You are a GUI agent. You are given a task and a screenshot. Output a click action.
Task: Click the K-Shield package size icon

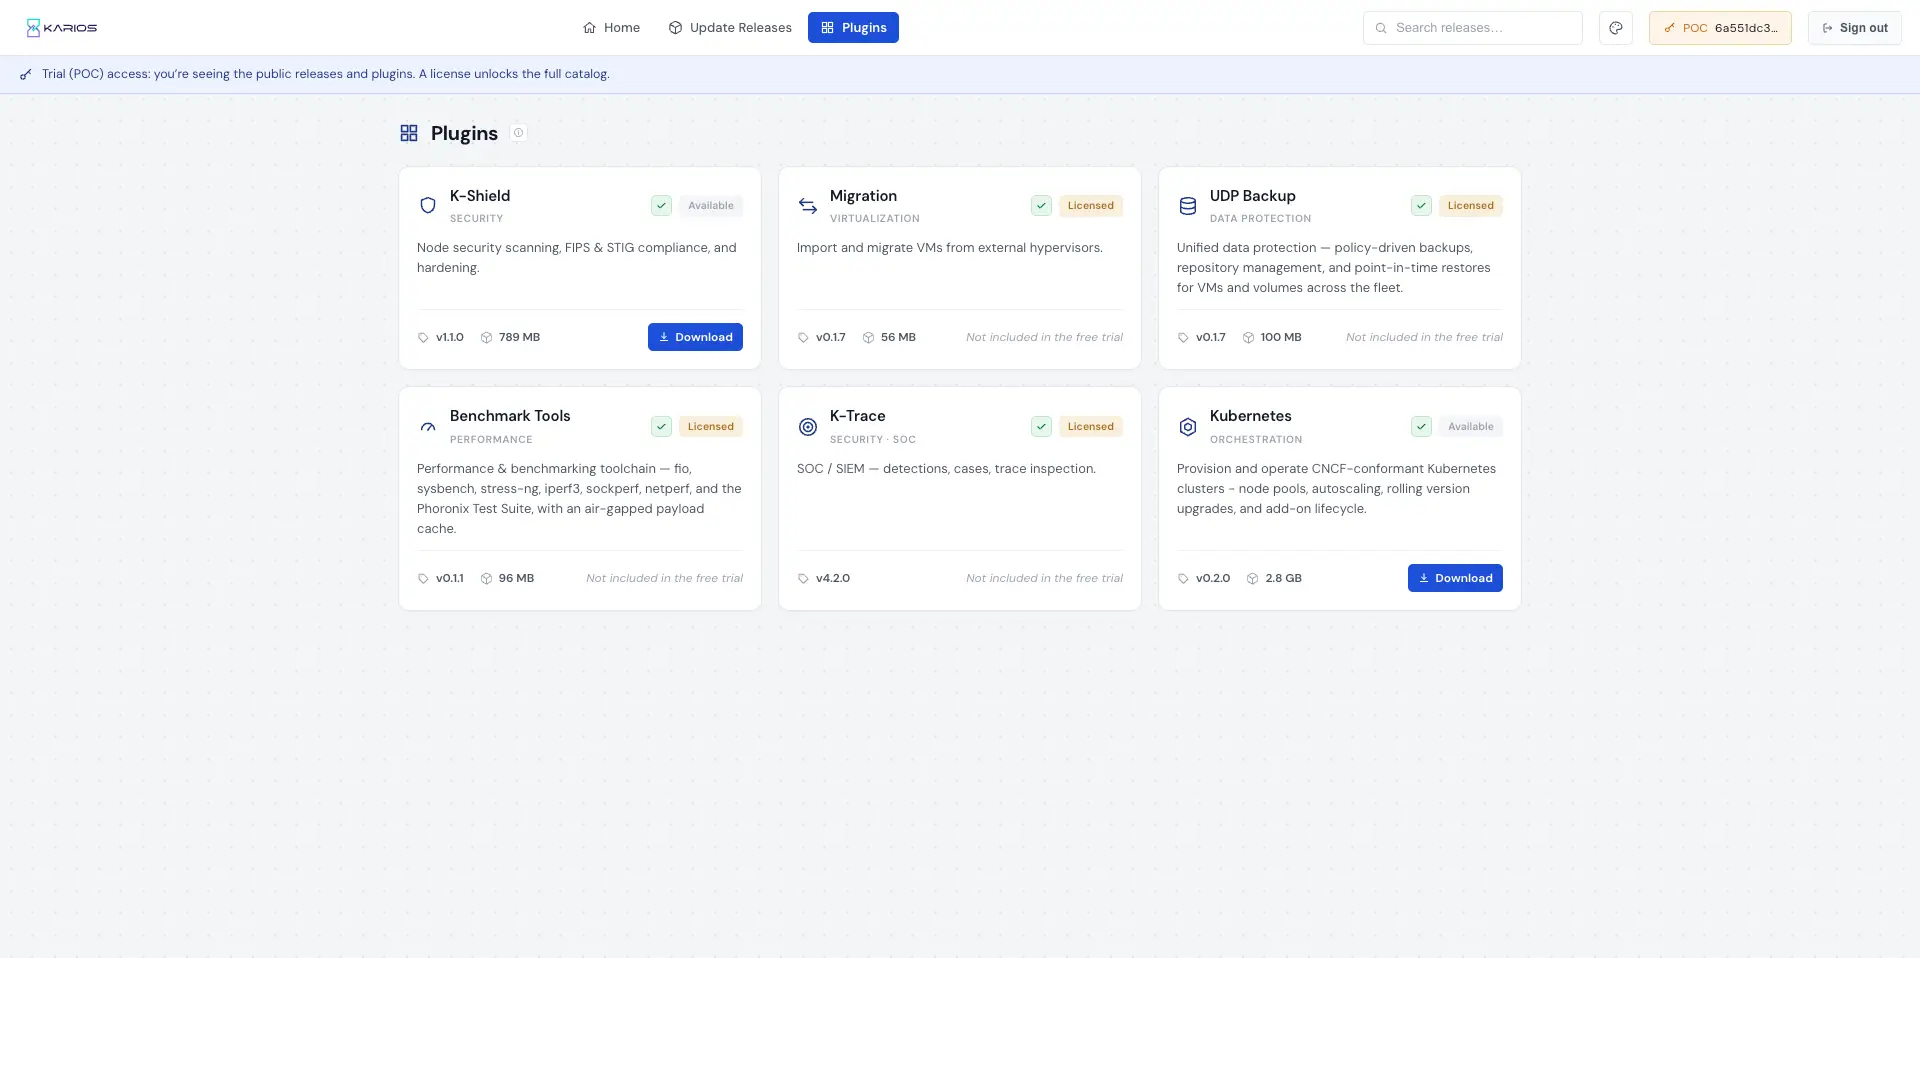(x=486, y=338)
